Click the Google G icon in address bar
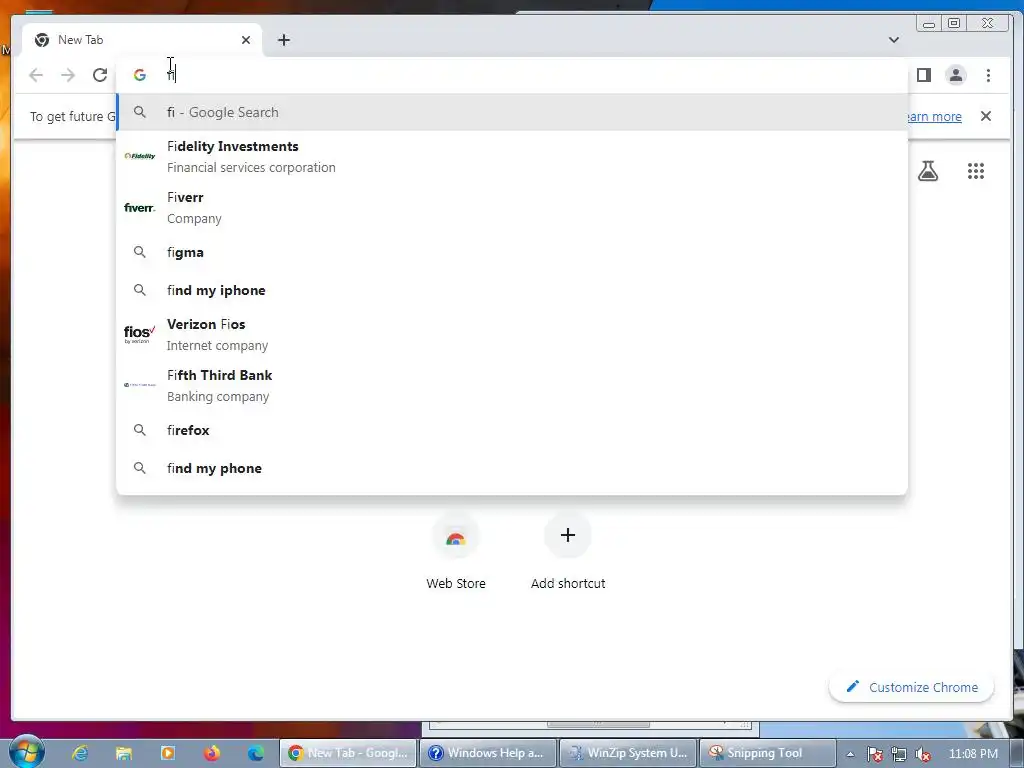This screenshot has width=1024, height=768. coord(139,75)
